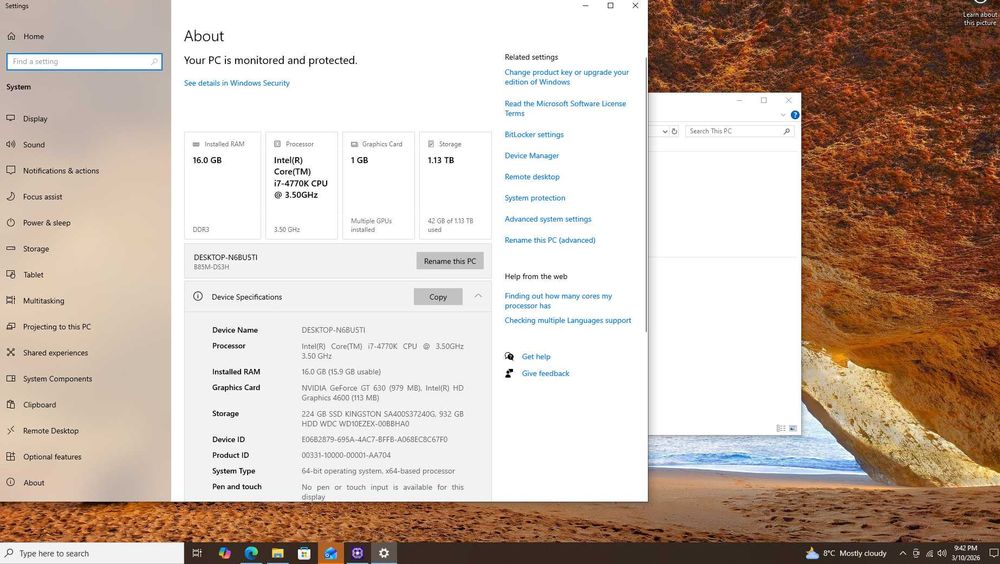Open Advanced system settings link
Viewport: 1000px width, 564px height.
[x=548, y=219]
